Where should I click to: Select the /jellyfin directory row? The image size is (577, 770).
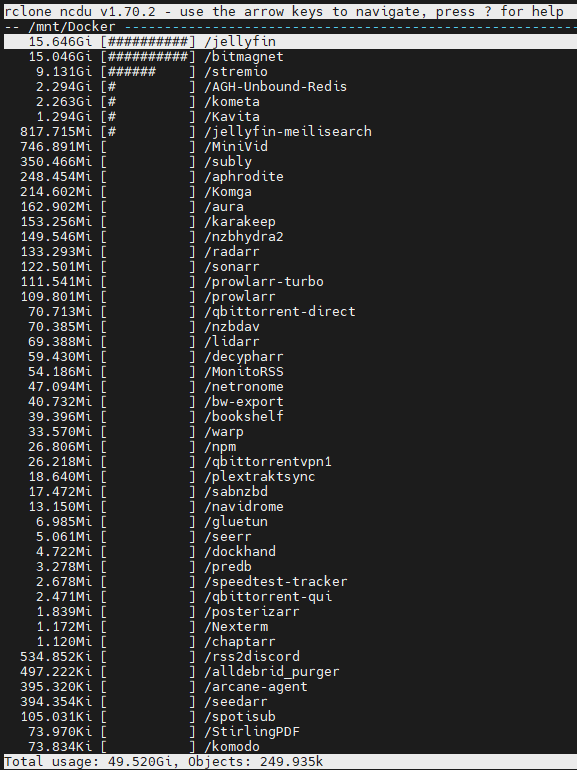tap(290, 42)
